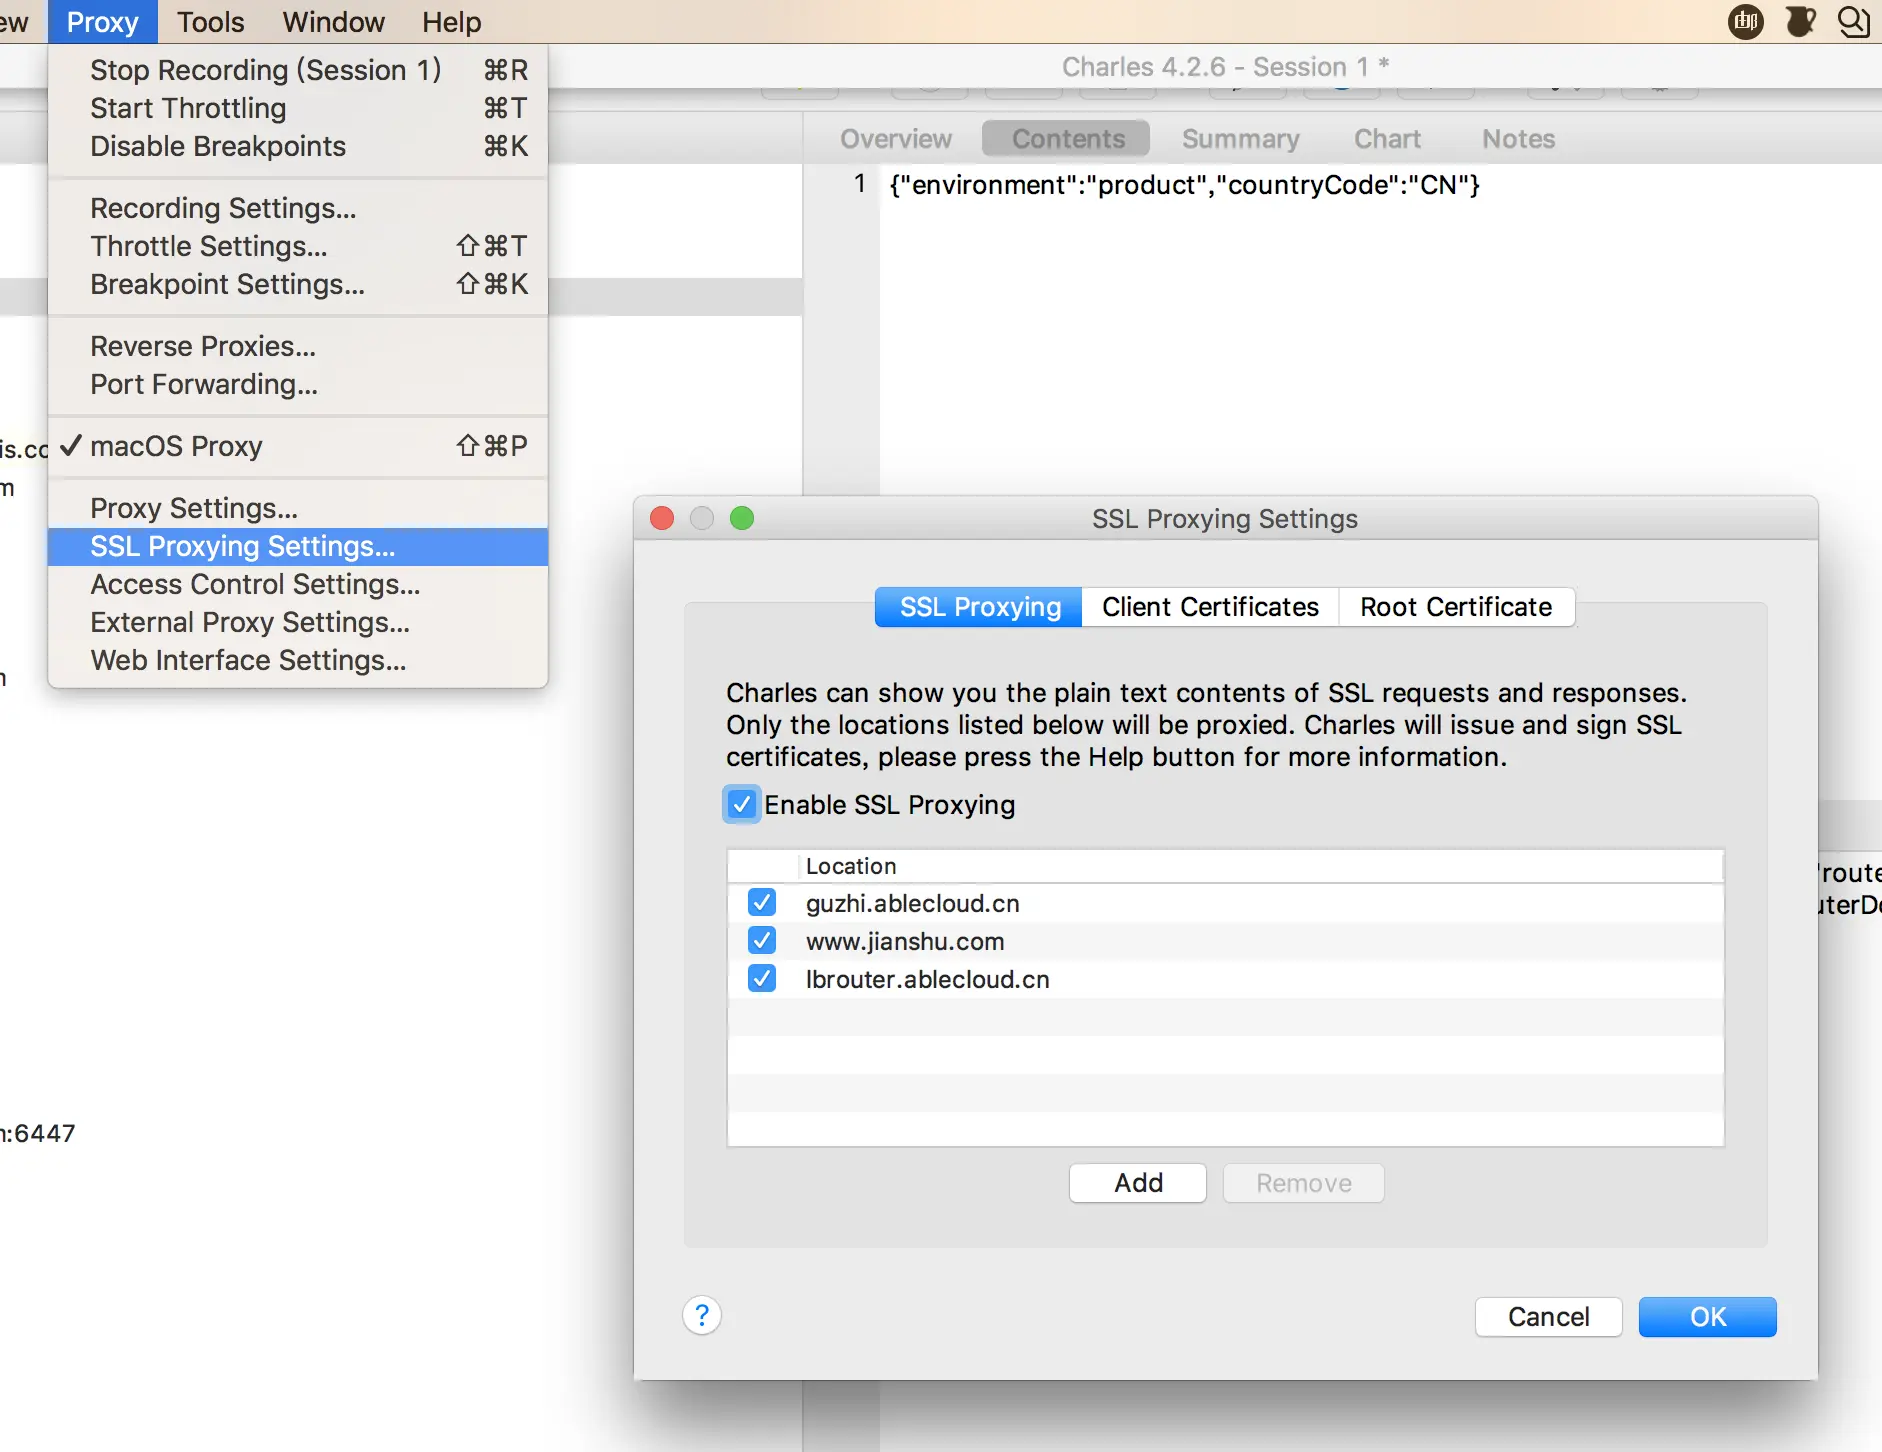Click Remove location button
Screen dimensions: 1882x1452
[x=1304, y=1183]
